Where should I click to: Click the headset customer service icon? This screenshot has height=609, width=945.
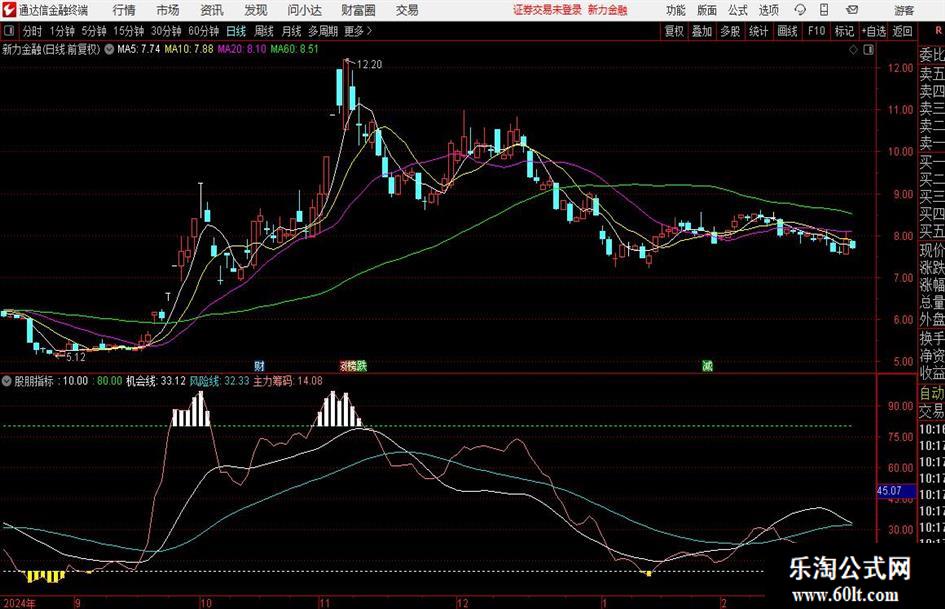point(800,10)
